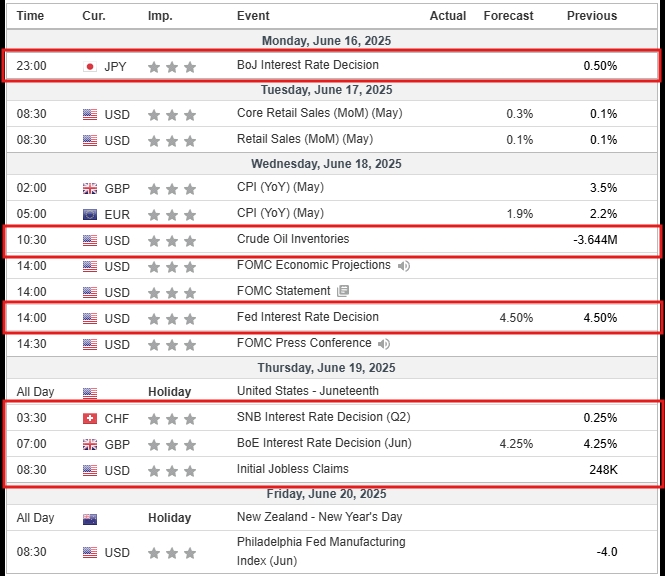Image resolution: width=665 pixels, height=576 pixels.
Task: Click importance stars in Retail Sales (MoM) row
Action: (172, 141)
